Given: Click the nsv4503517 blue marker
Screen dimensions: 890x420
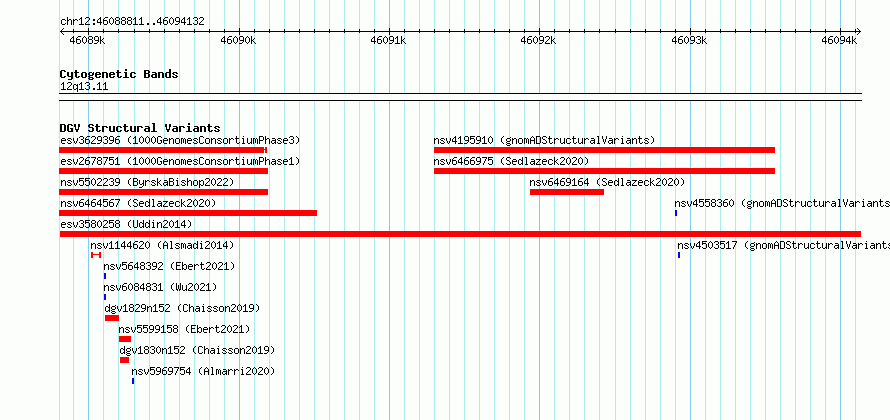Looking at the screenshot, I should tap(679, 255).
